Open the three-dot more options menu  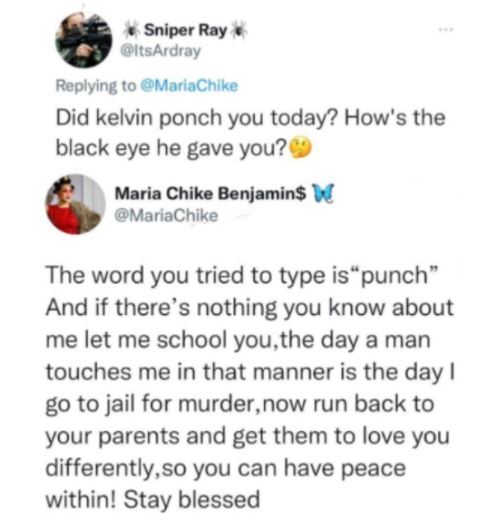click(x=446, y=30)
